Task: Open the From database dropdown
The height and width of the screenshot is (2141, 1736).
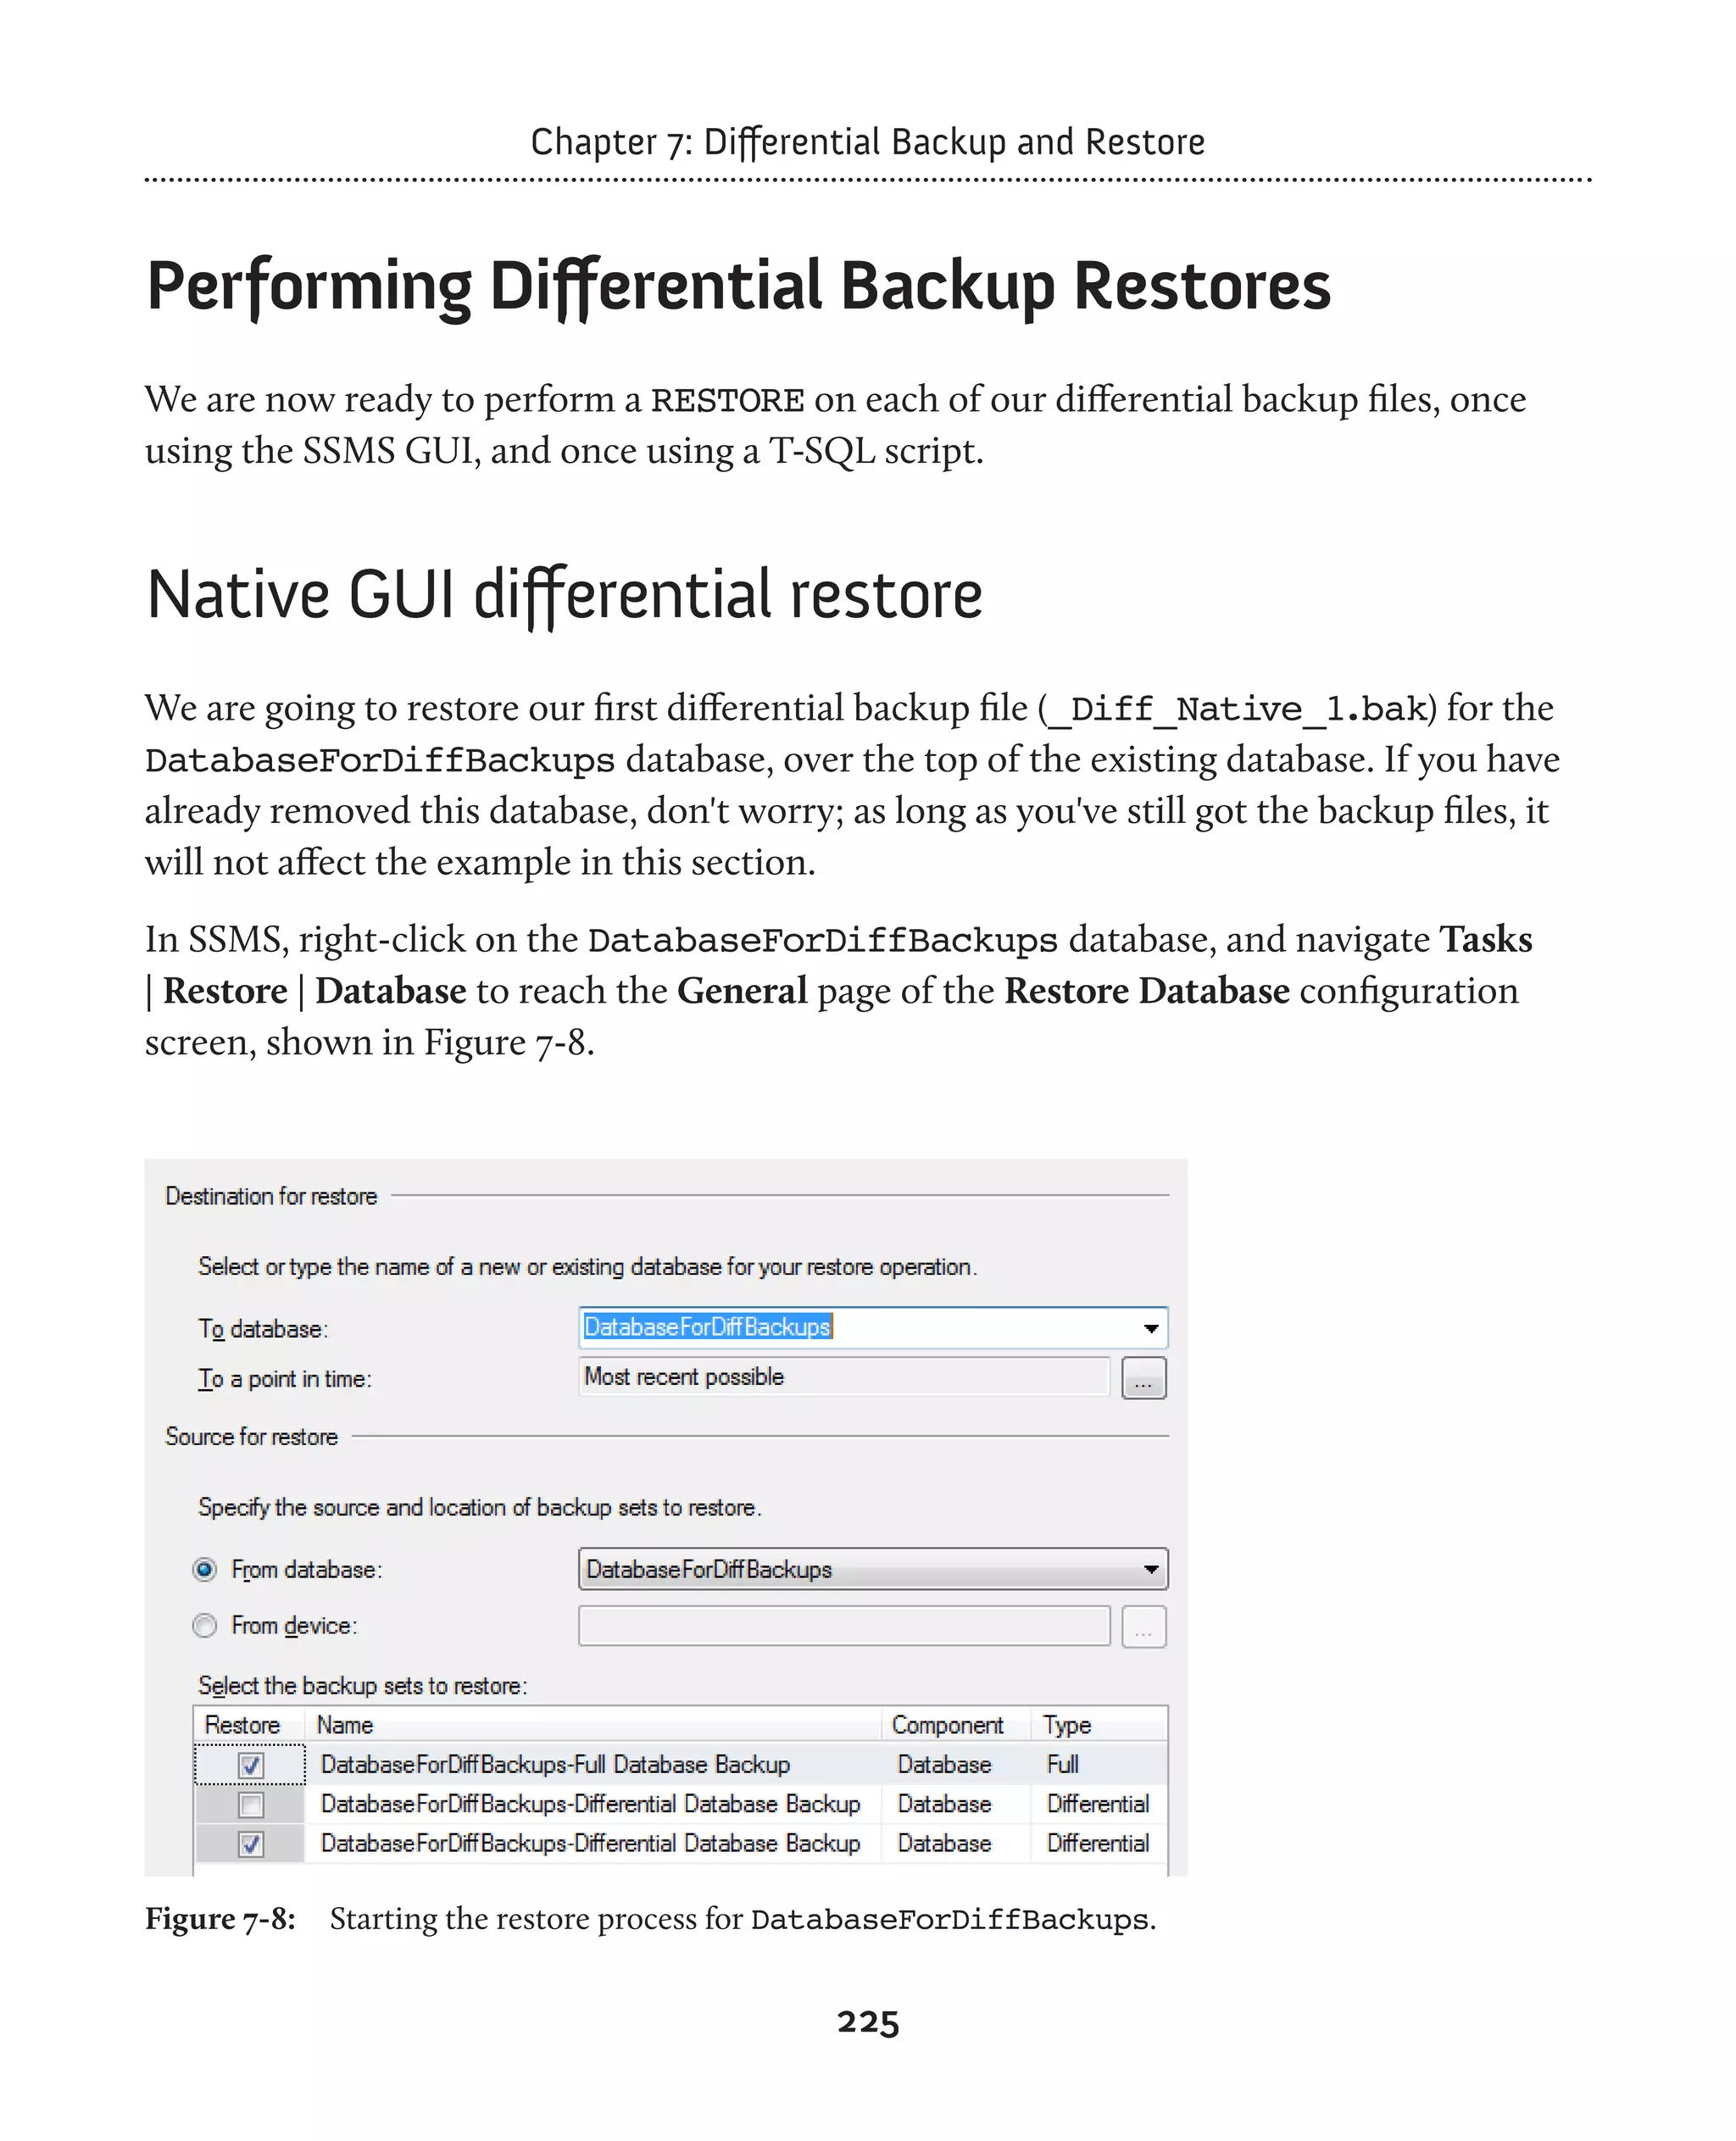Action: tap(873, 1569)
